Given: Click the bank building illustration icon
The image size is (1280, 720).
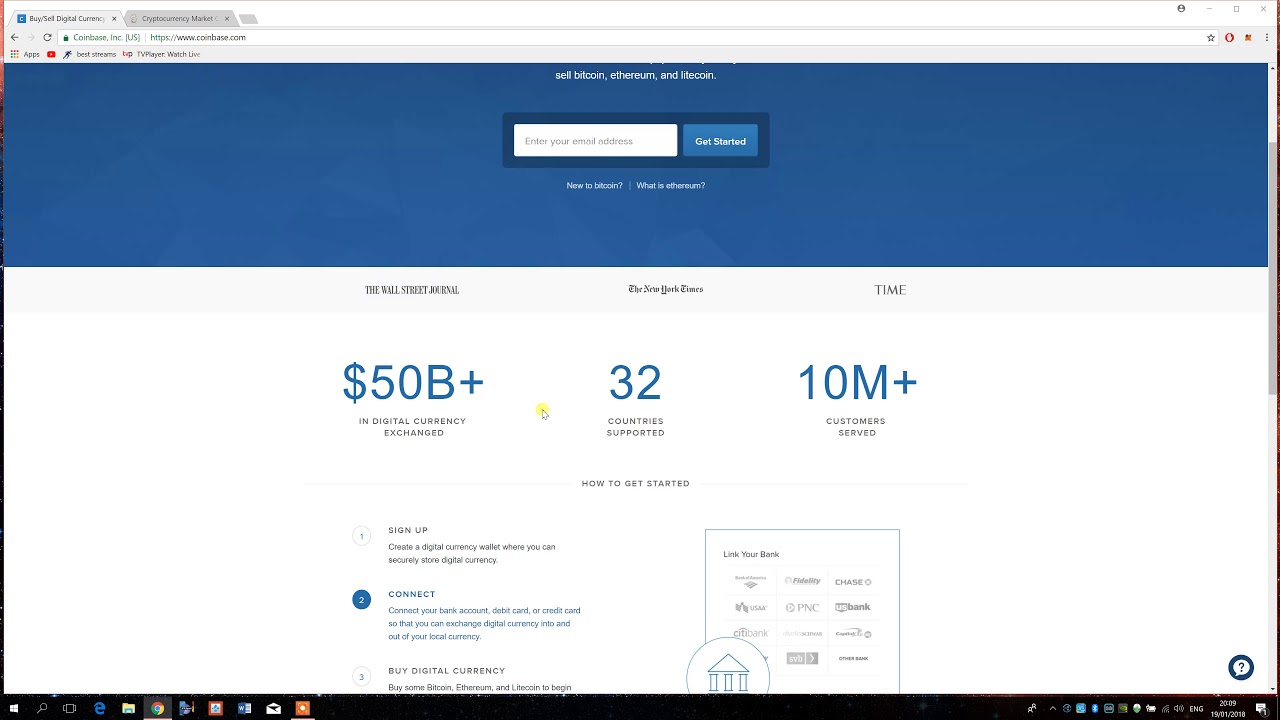Looking at the screenshot, I should pyautogui.click(x=728, y=672).
